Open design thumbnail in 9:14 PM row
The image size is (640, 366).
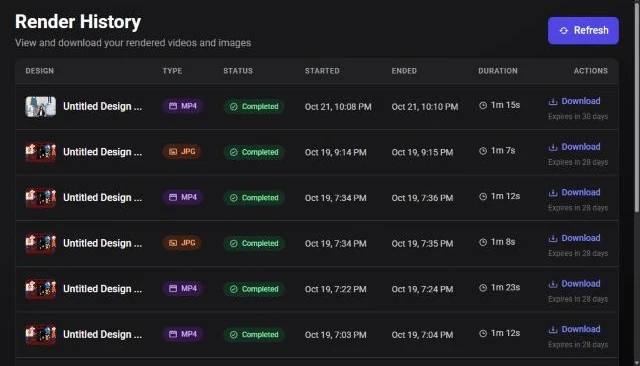pos(41,152)
